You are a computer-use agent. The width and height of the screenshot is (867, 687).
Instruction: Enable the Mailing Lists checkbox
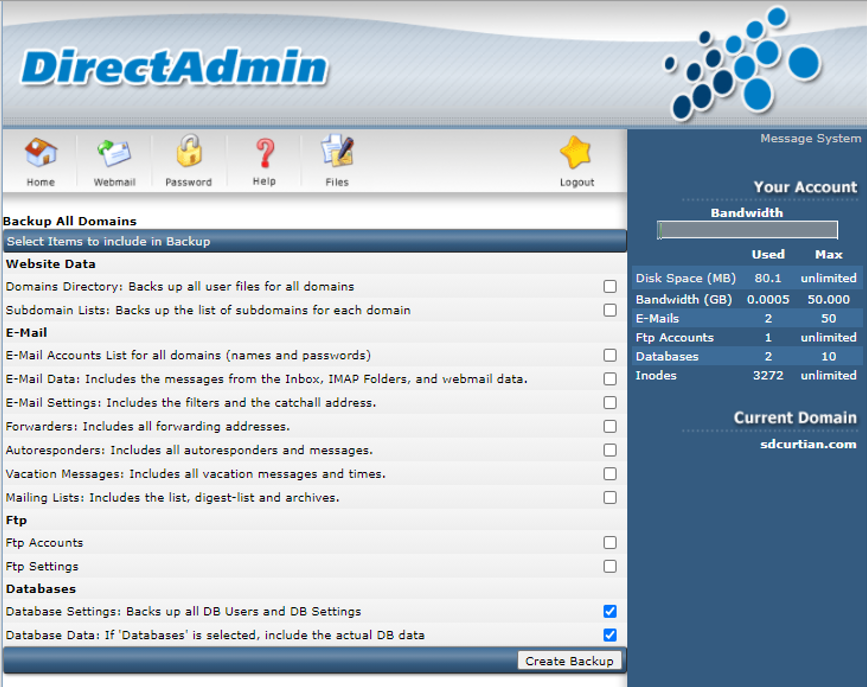point(610,498)
